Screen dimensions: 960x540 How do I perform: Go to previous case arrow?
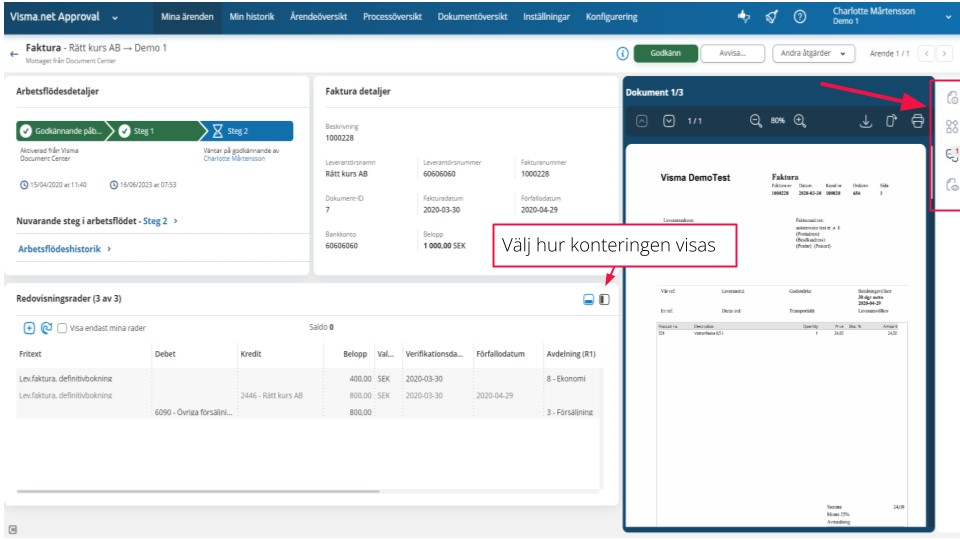(927, 54)
